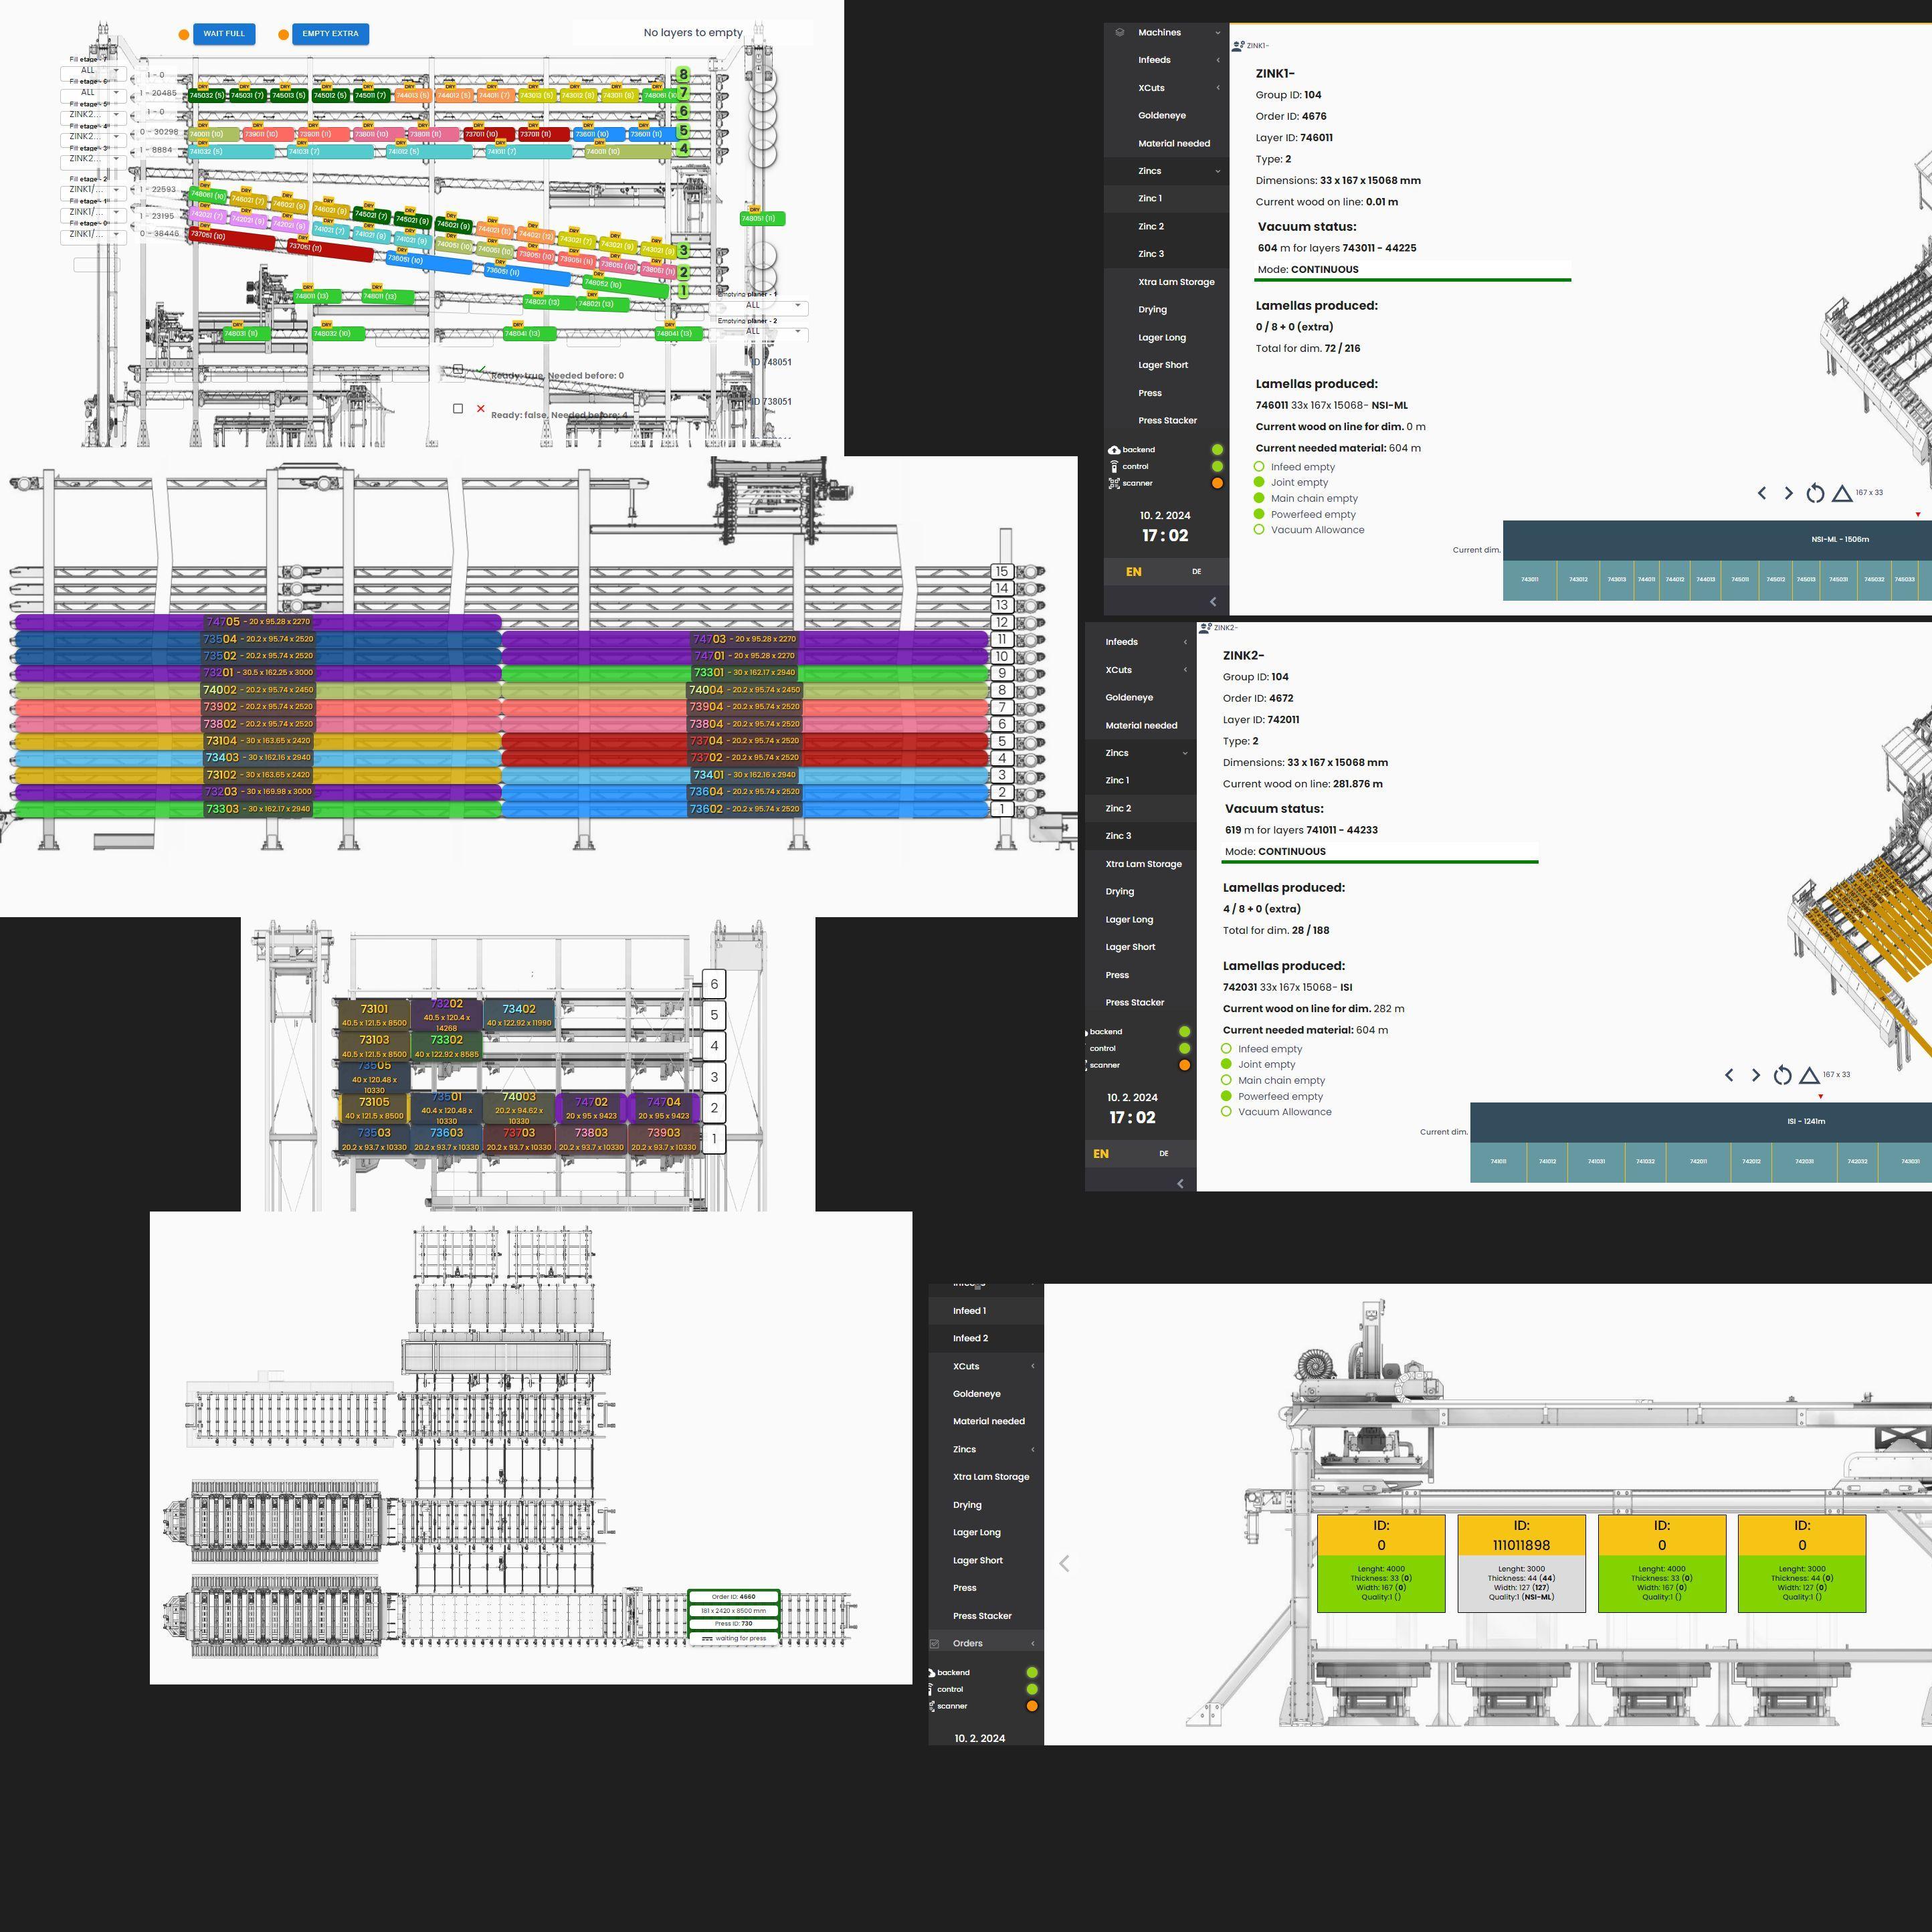The width and height of the screenshot is (1932, 1932).
Task: Click the orange indicator beside WAIT FULL
Action: click(x=184, y=34)
